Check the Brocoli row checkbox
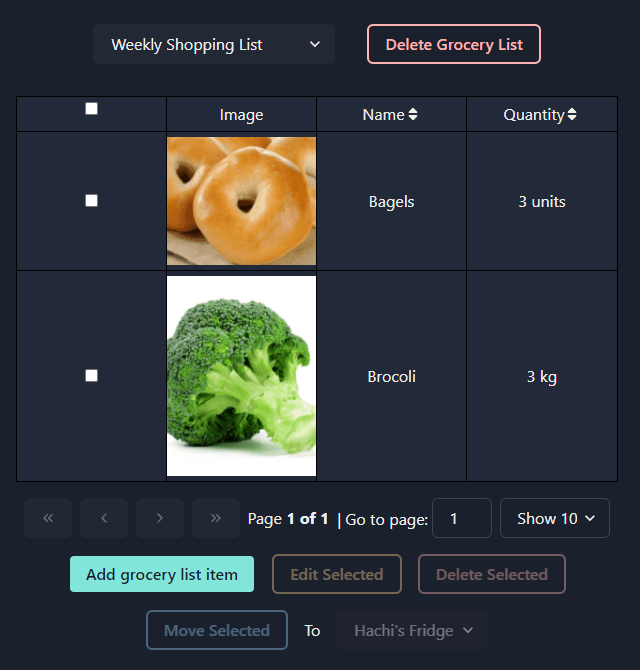This screenshot has width=640, height=670. (91, 376)
